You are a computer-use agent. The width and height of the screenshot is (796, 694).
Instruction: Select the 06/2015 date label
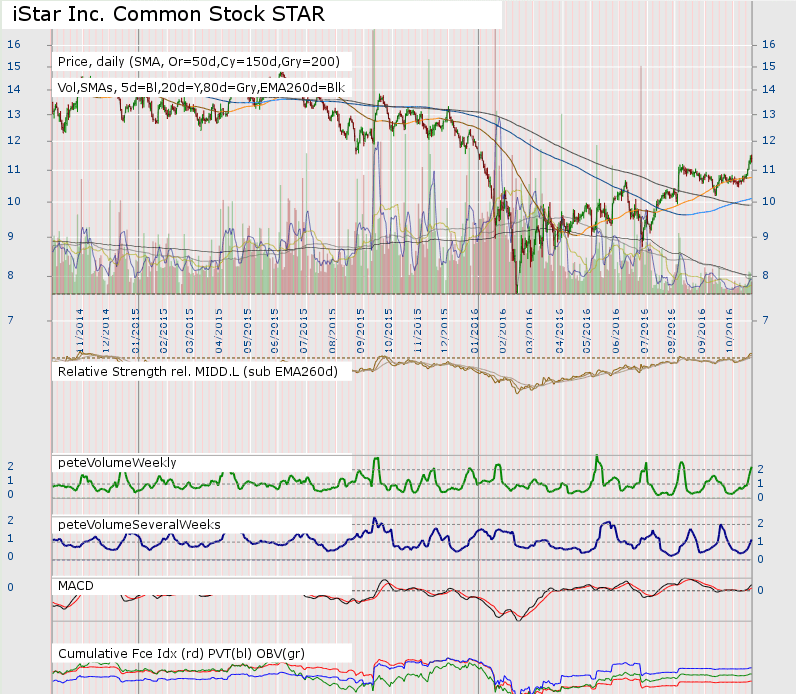pyautogui.click(x=275, y=331)
